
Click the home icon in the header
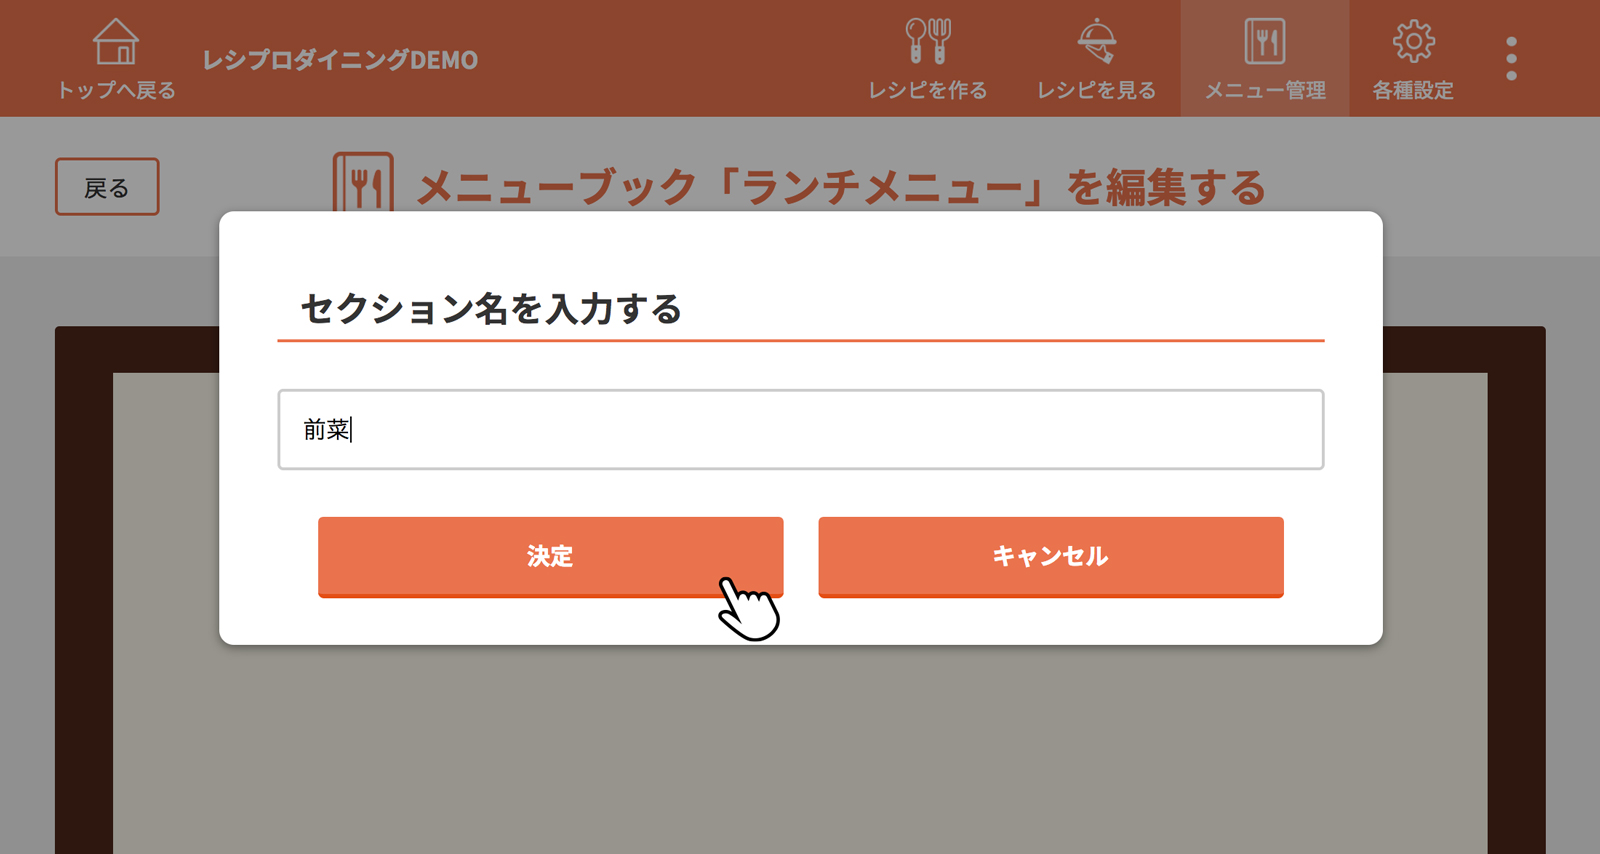click(116, 42)
